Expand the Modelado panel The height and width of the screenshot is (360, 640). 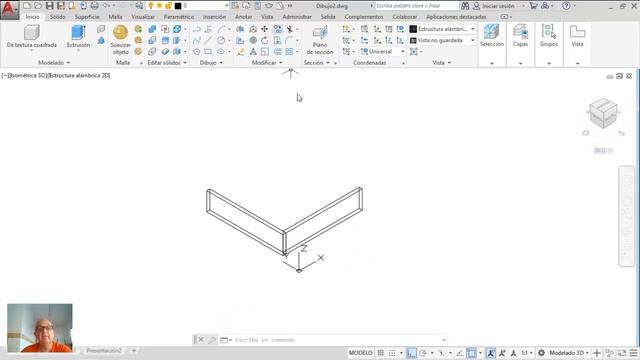point(54,62)
